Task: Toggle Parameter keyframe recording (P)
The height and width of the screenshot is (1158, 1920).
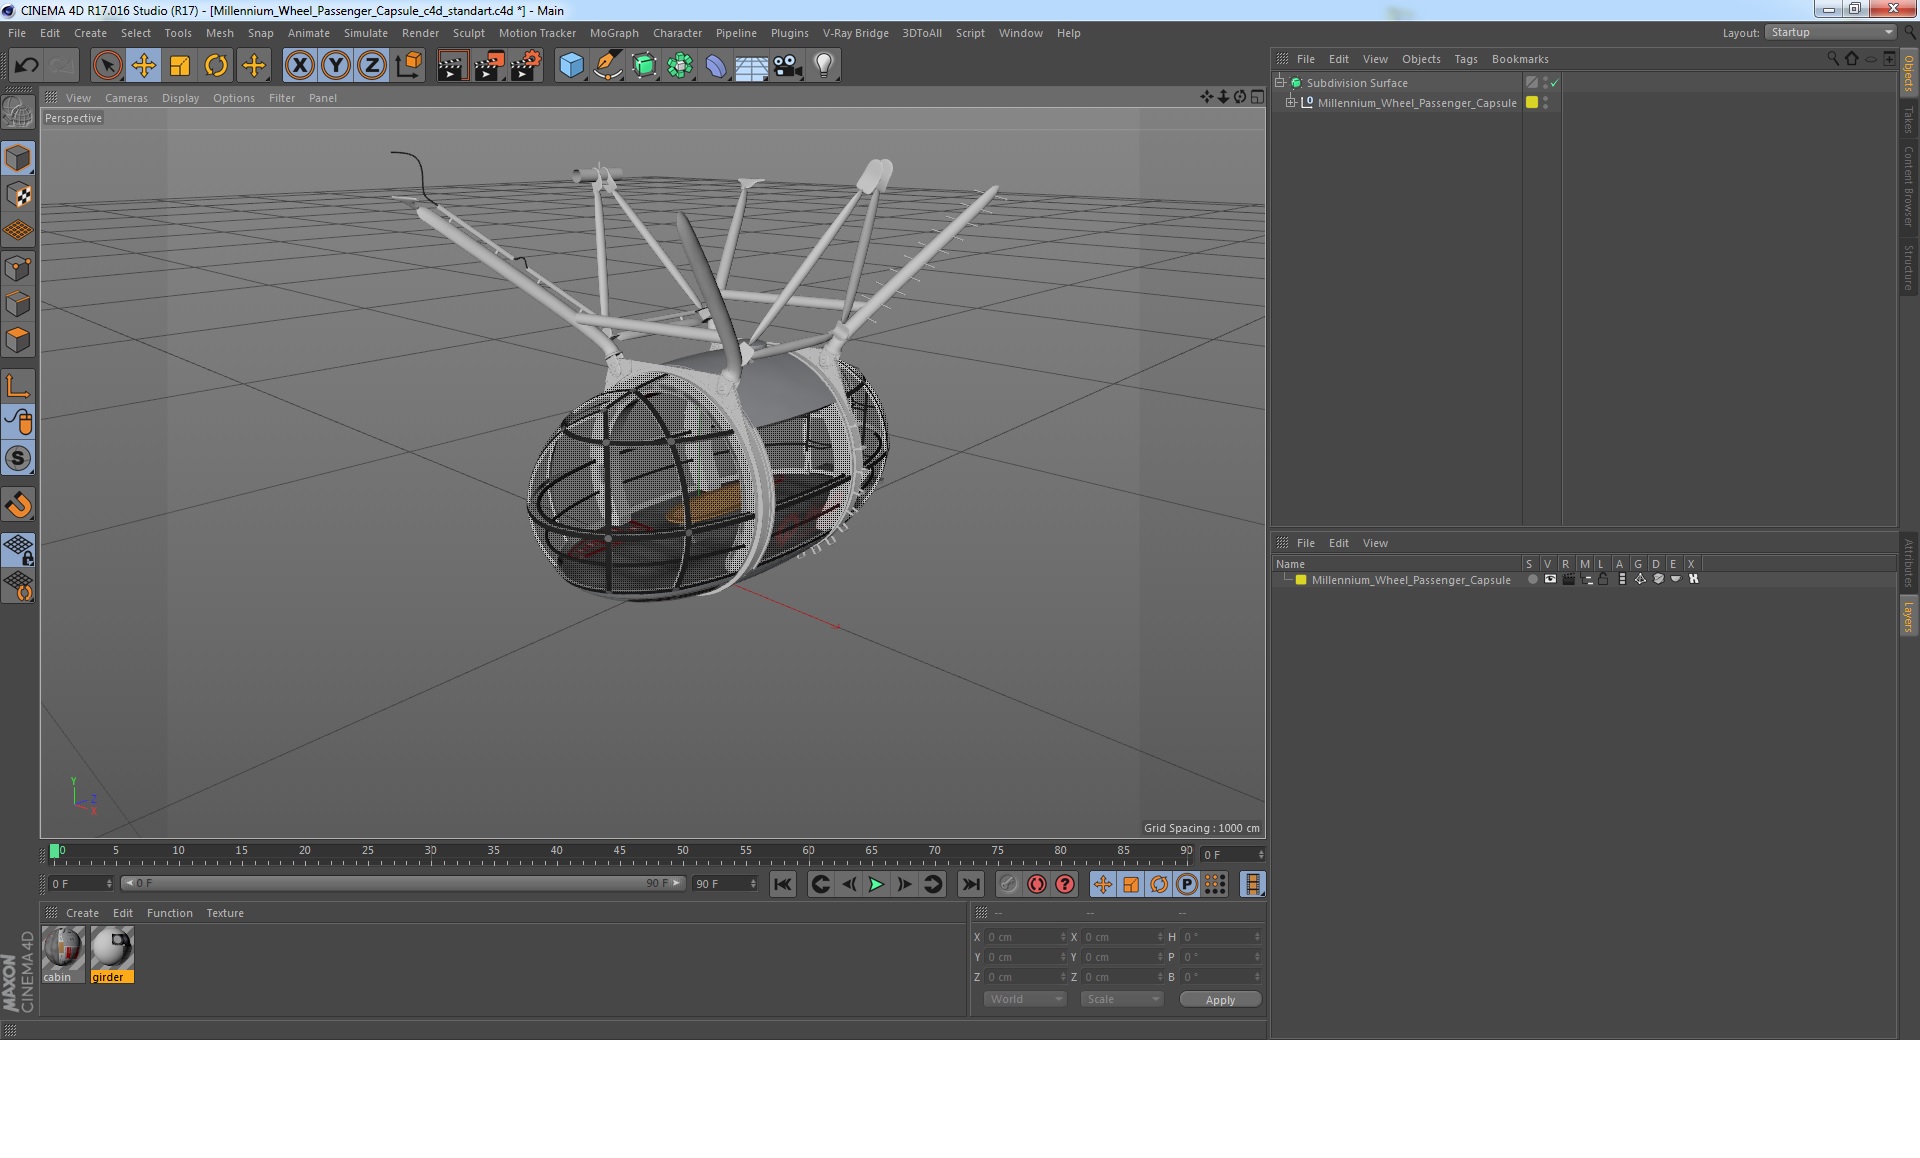Action: point(1186,884)
